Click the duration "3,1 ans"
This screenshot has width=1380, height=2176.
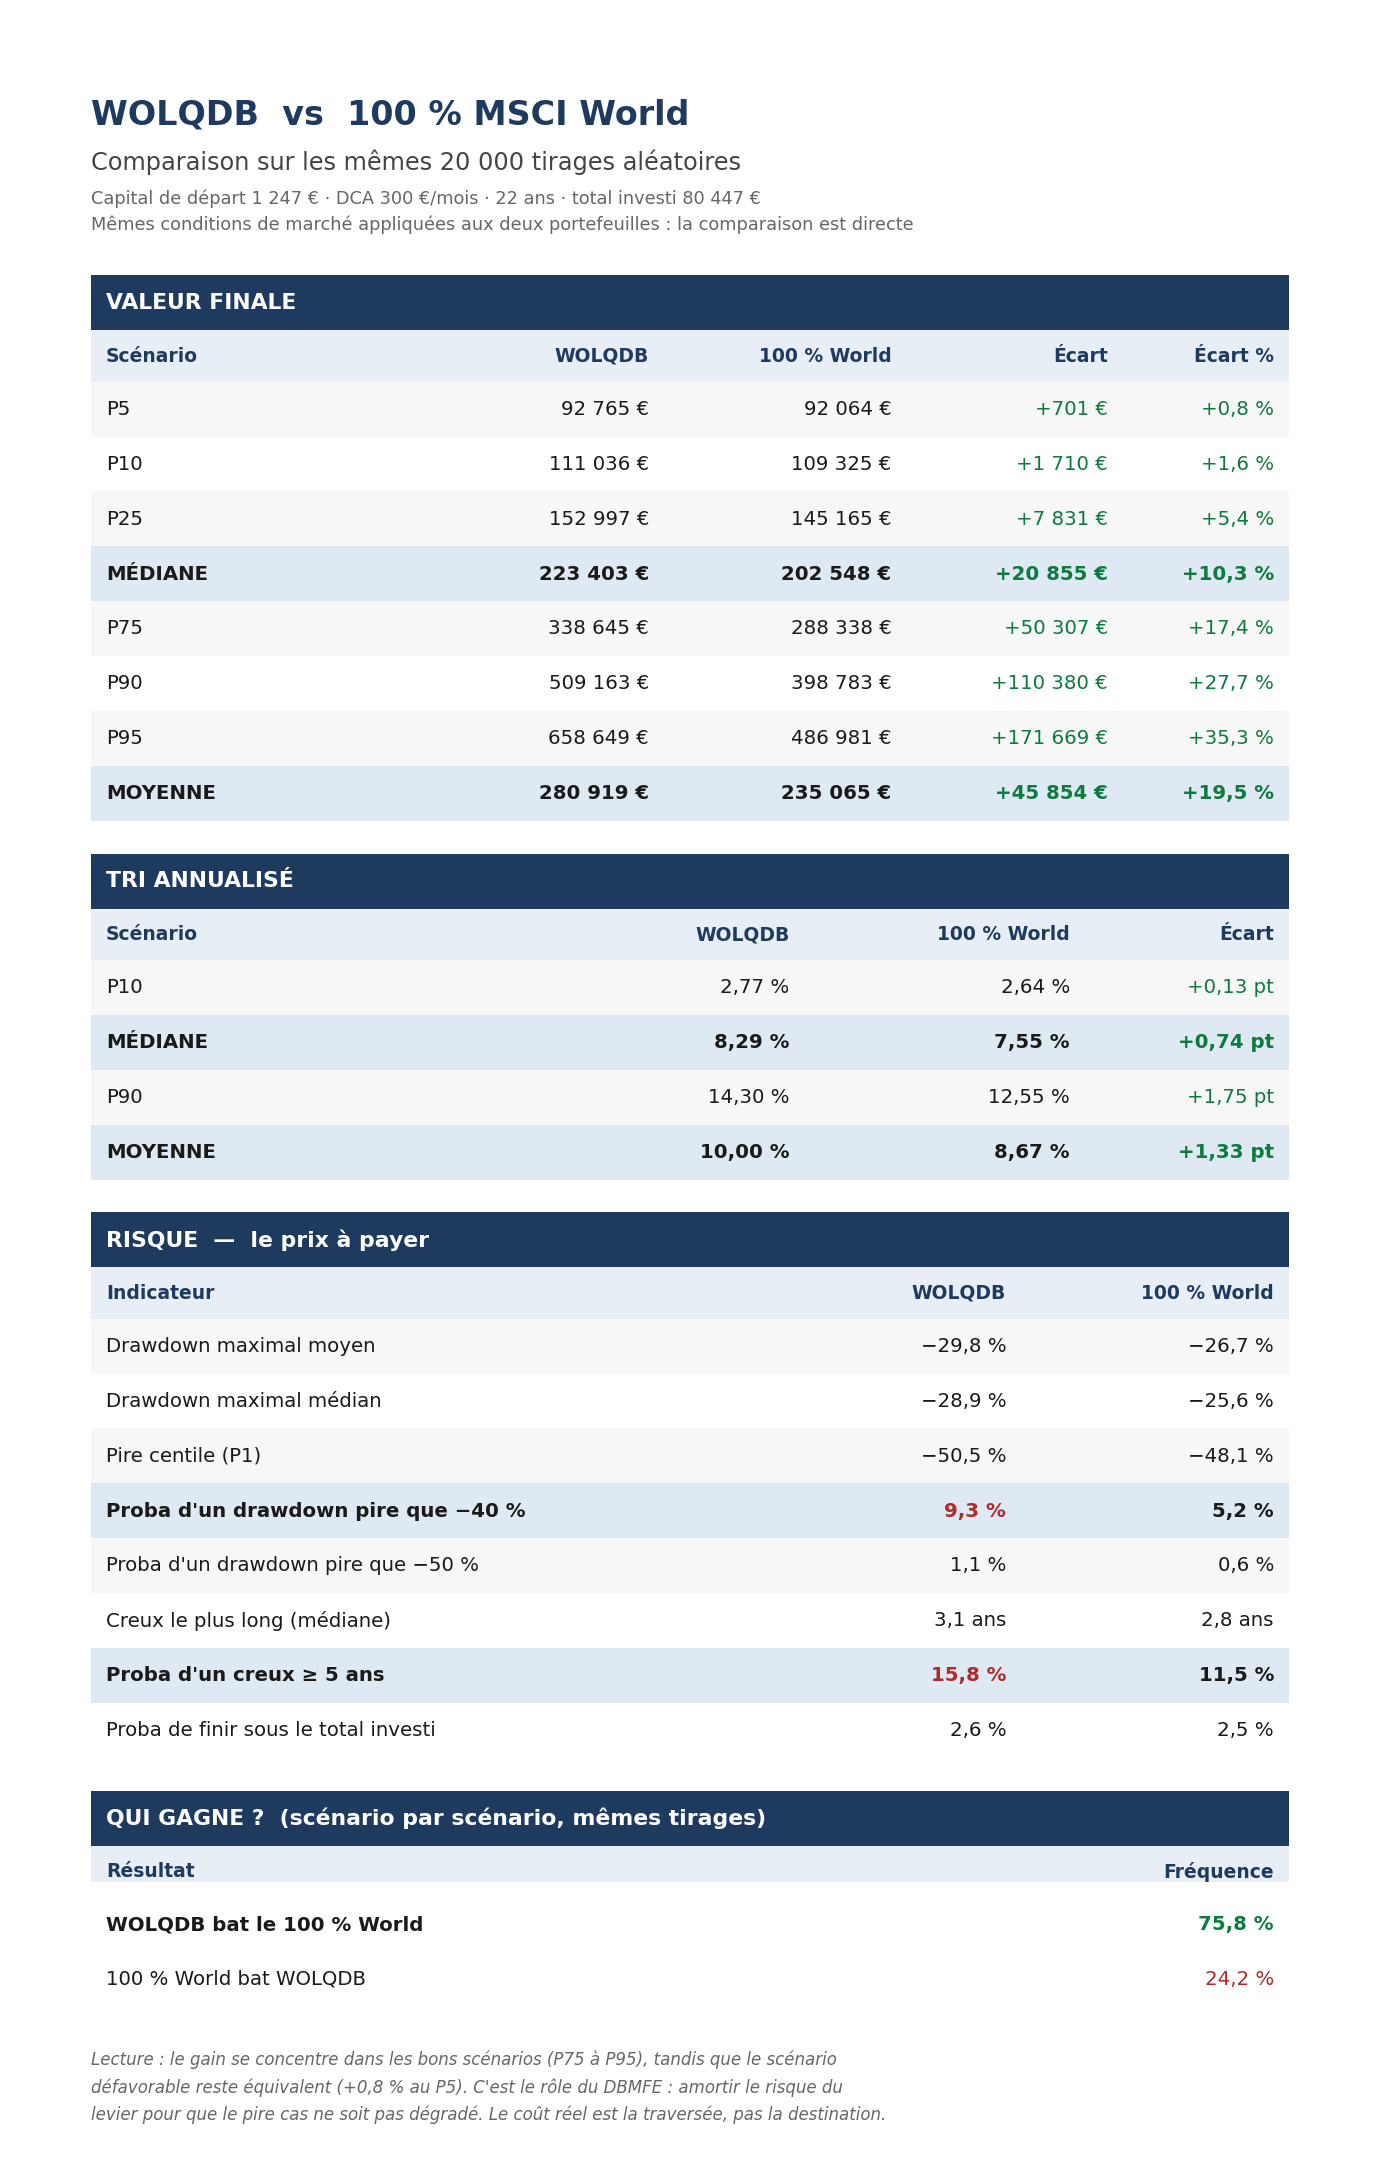click(x=970, y=1620)
